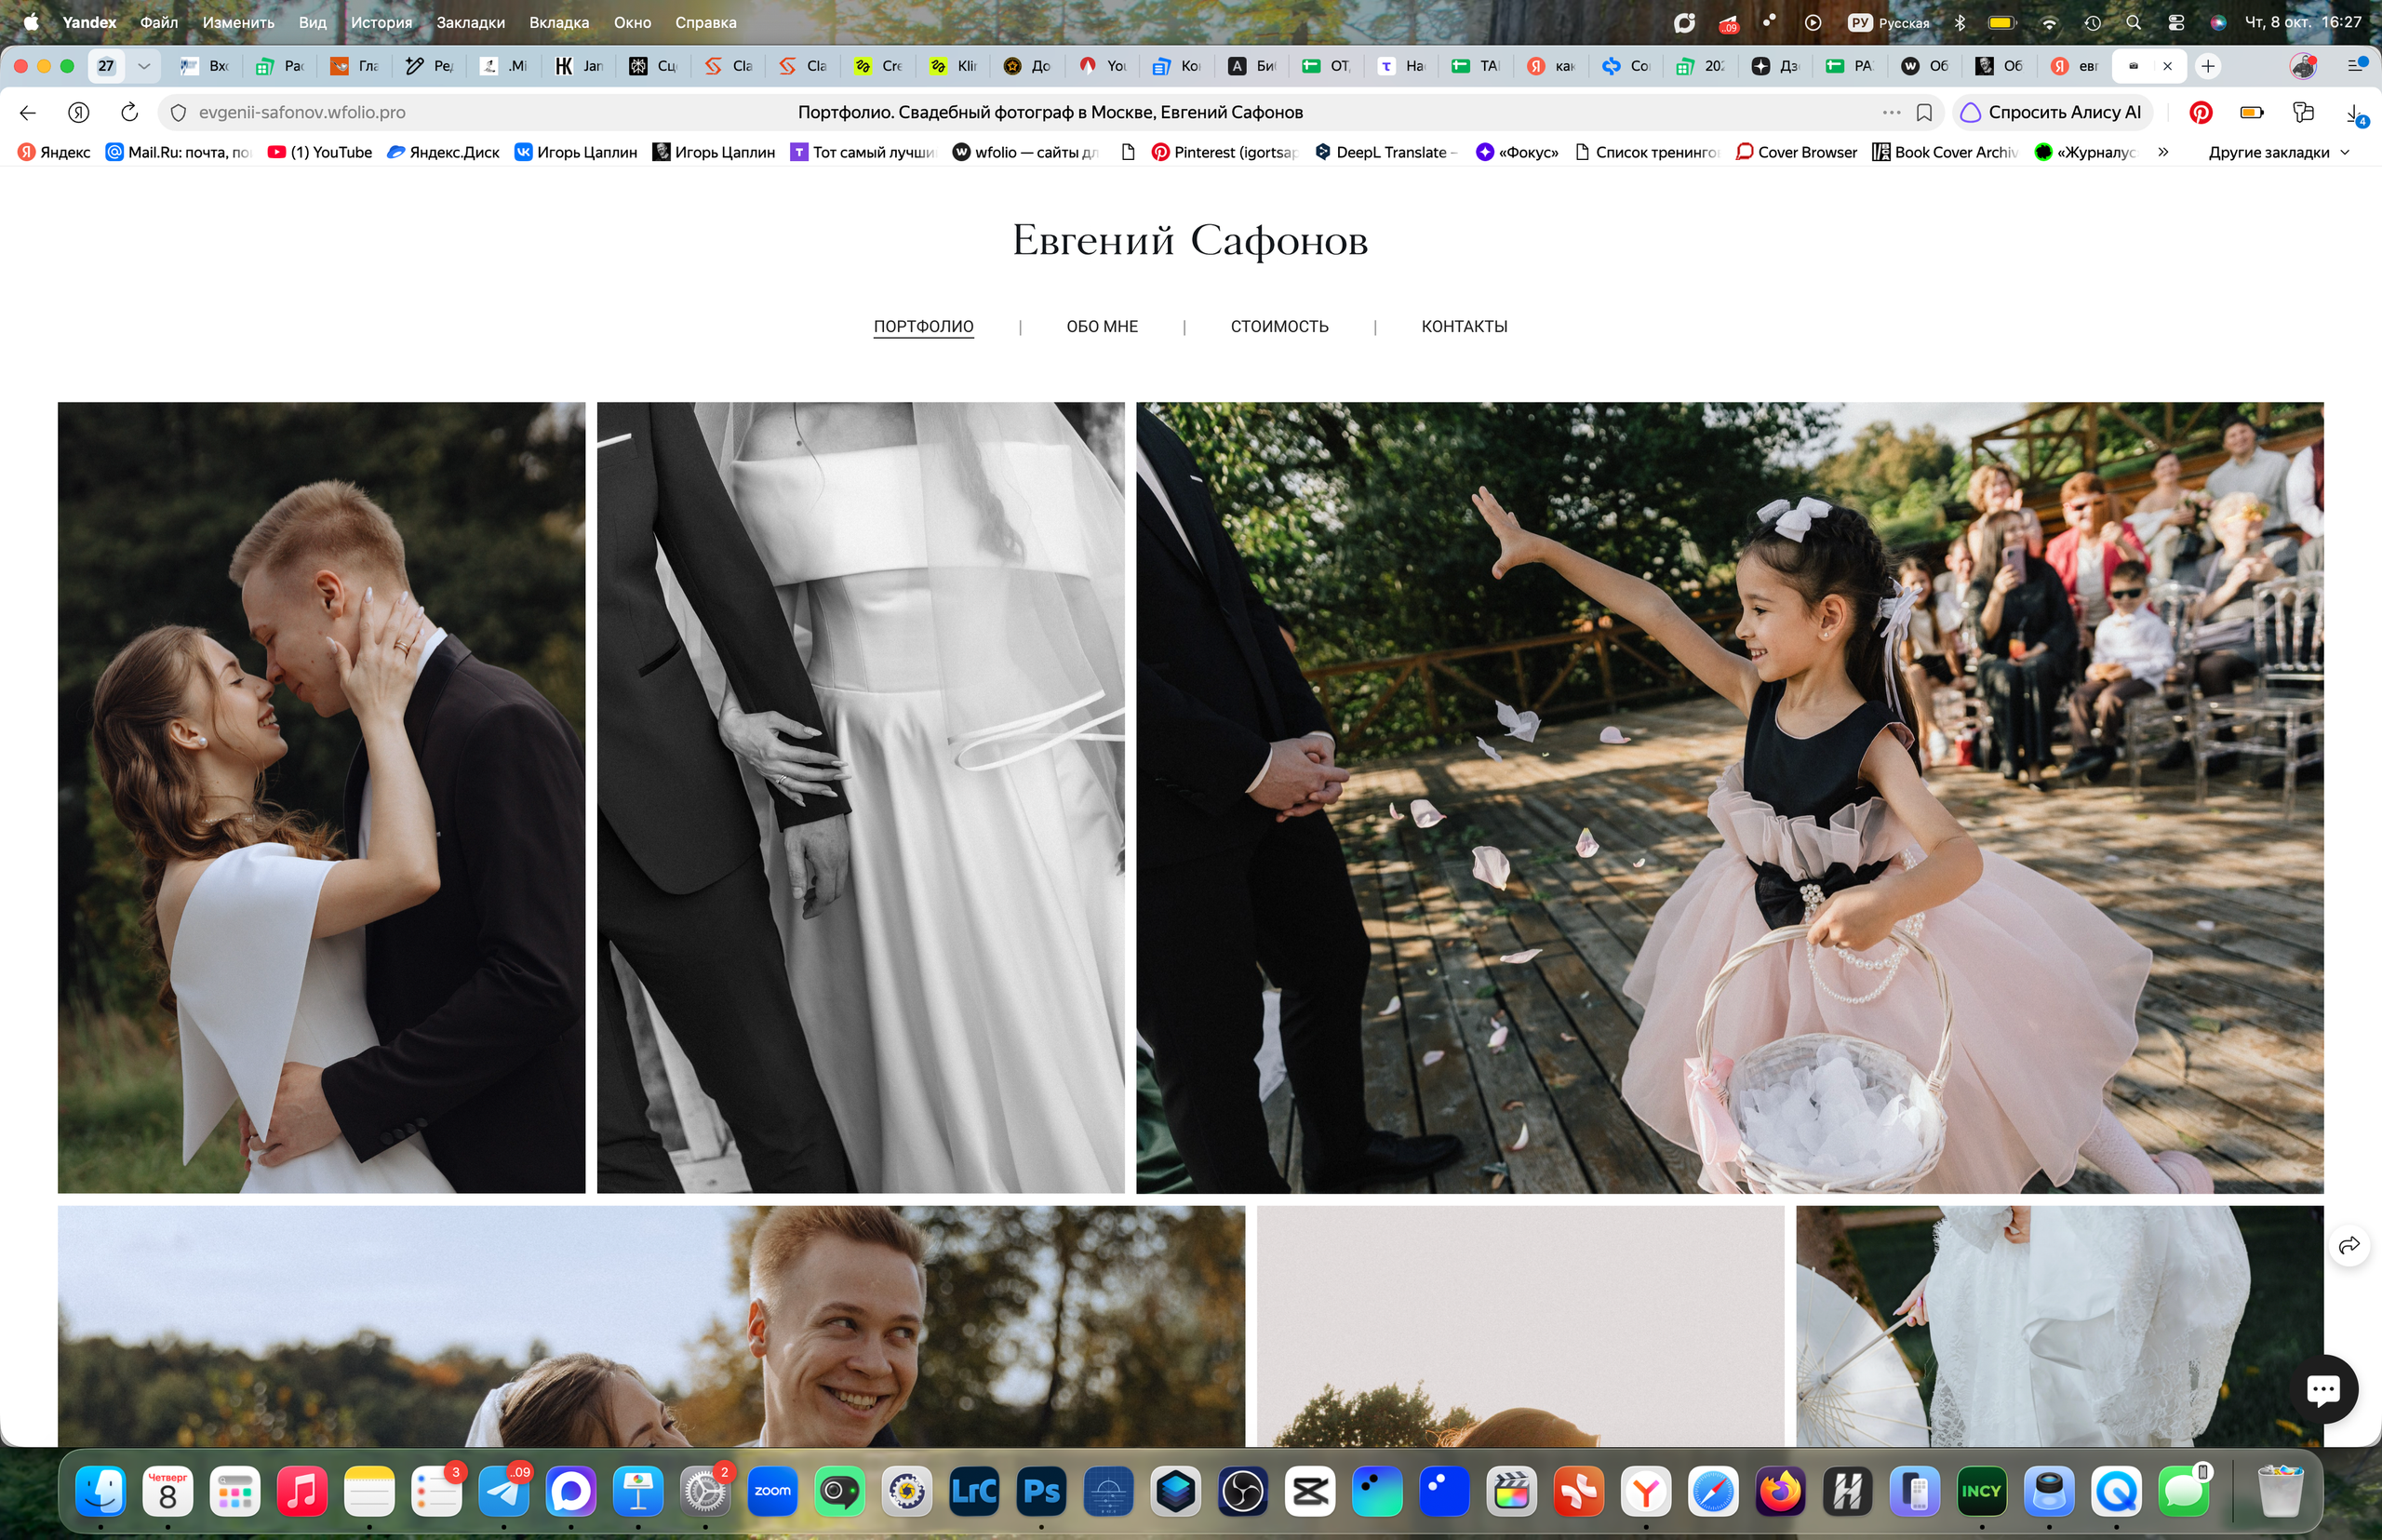
Task: Open the Music app in the Dock
Action: [302, 1492]
